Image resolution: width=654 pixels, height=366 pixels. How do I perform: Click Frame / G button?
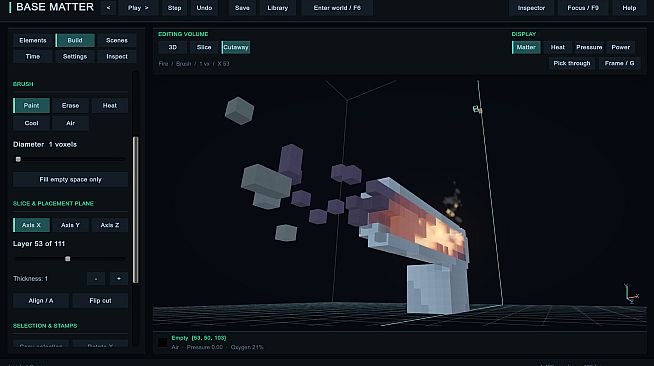[619, 63]
